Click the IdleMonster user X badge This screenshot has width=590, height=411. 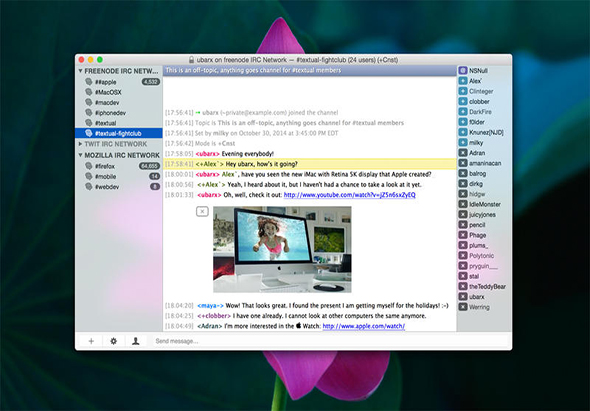[x=463, y=204]
